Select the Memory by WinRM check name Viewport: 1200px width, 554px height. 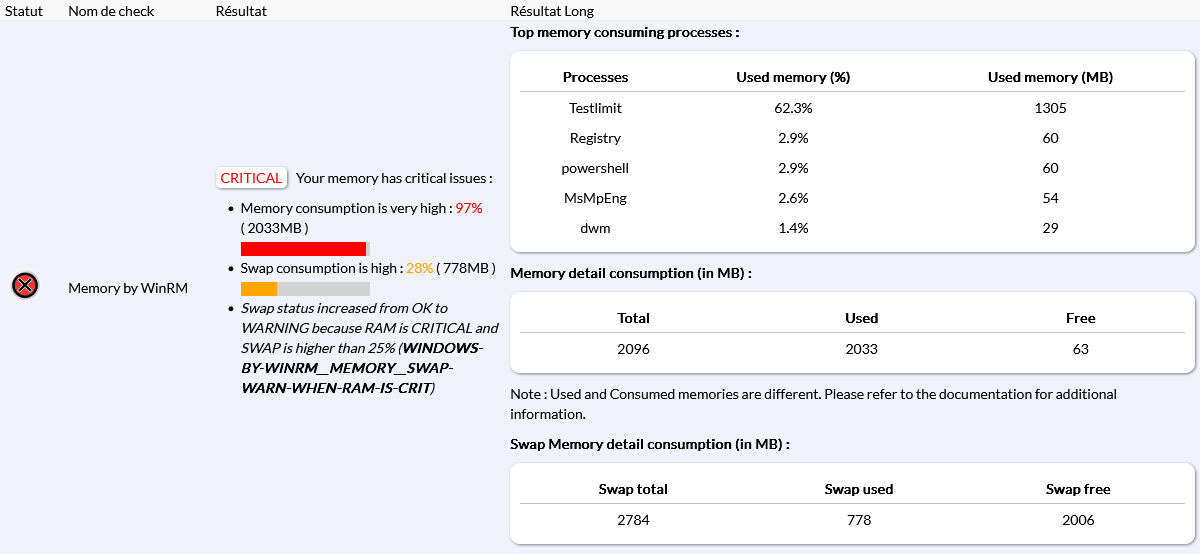coord(128,288)
